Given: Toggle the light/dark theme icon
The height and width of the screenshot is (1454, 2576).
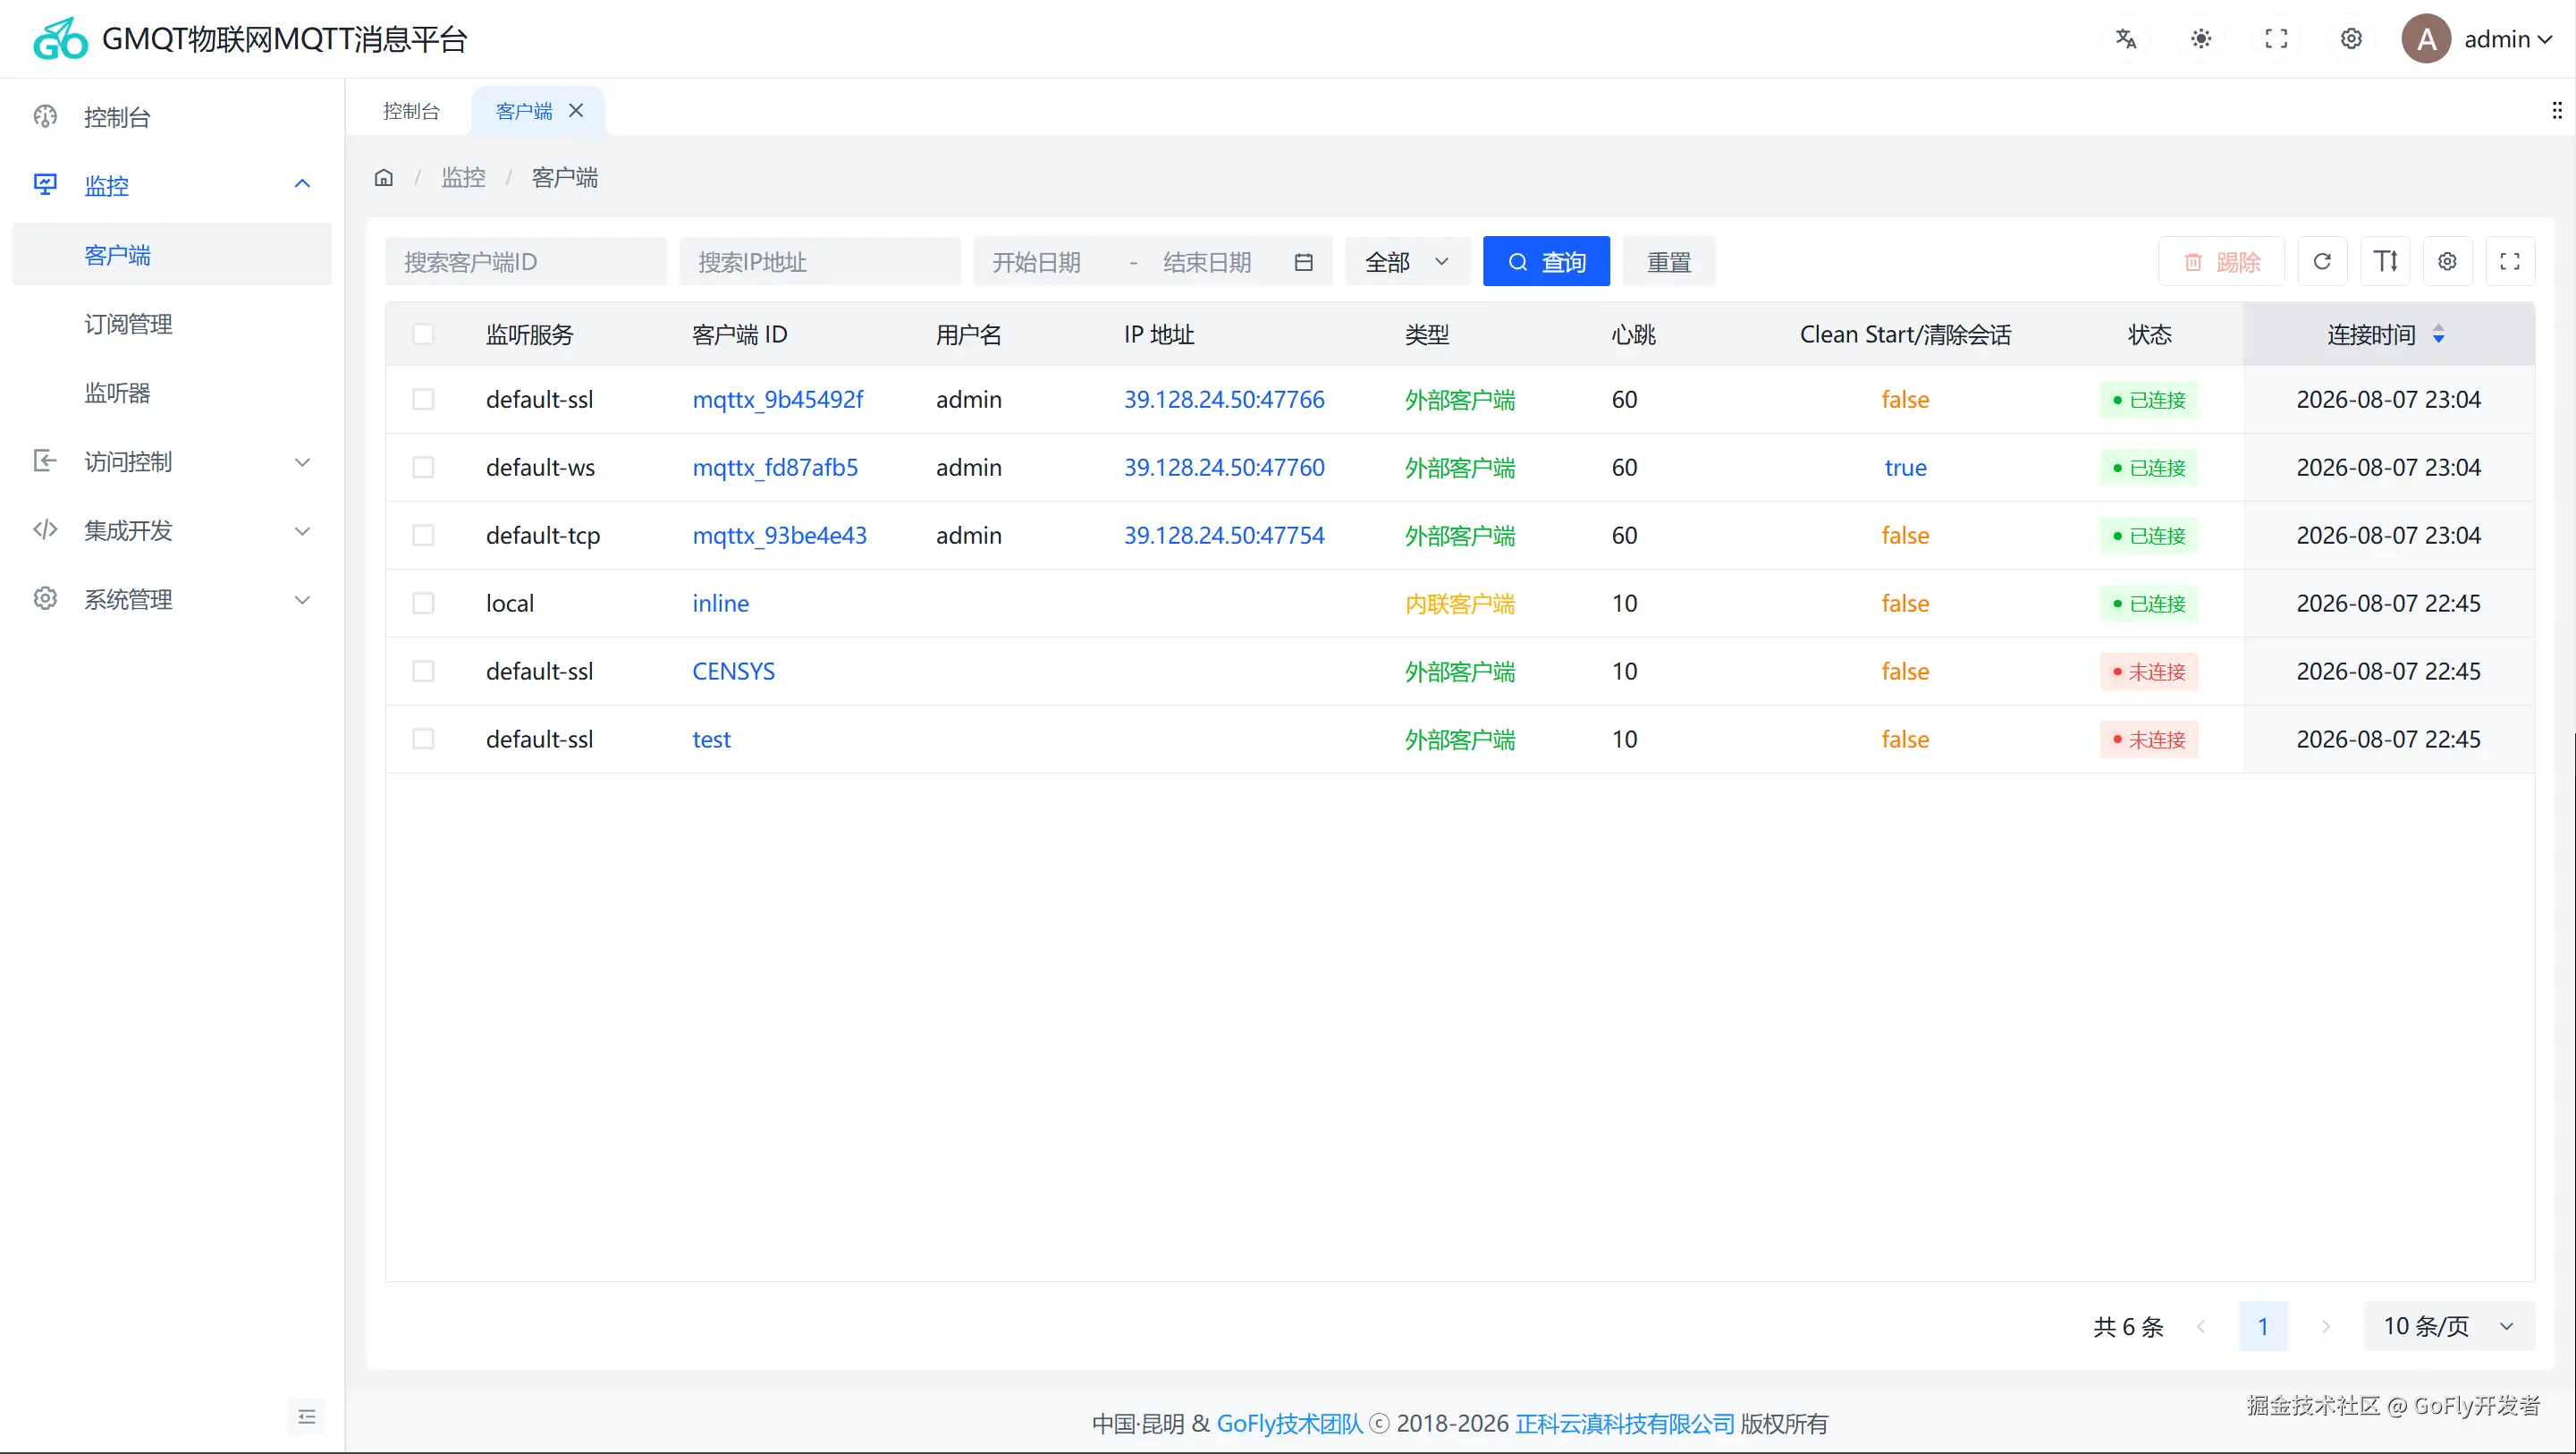Looking at the screenshot, I should point(2201,39).
